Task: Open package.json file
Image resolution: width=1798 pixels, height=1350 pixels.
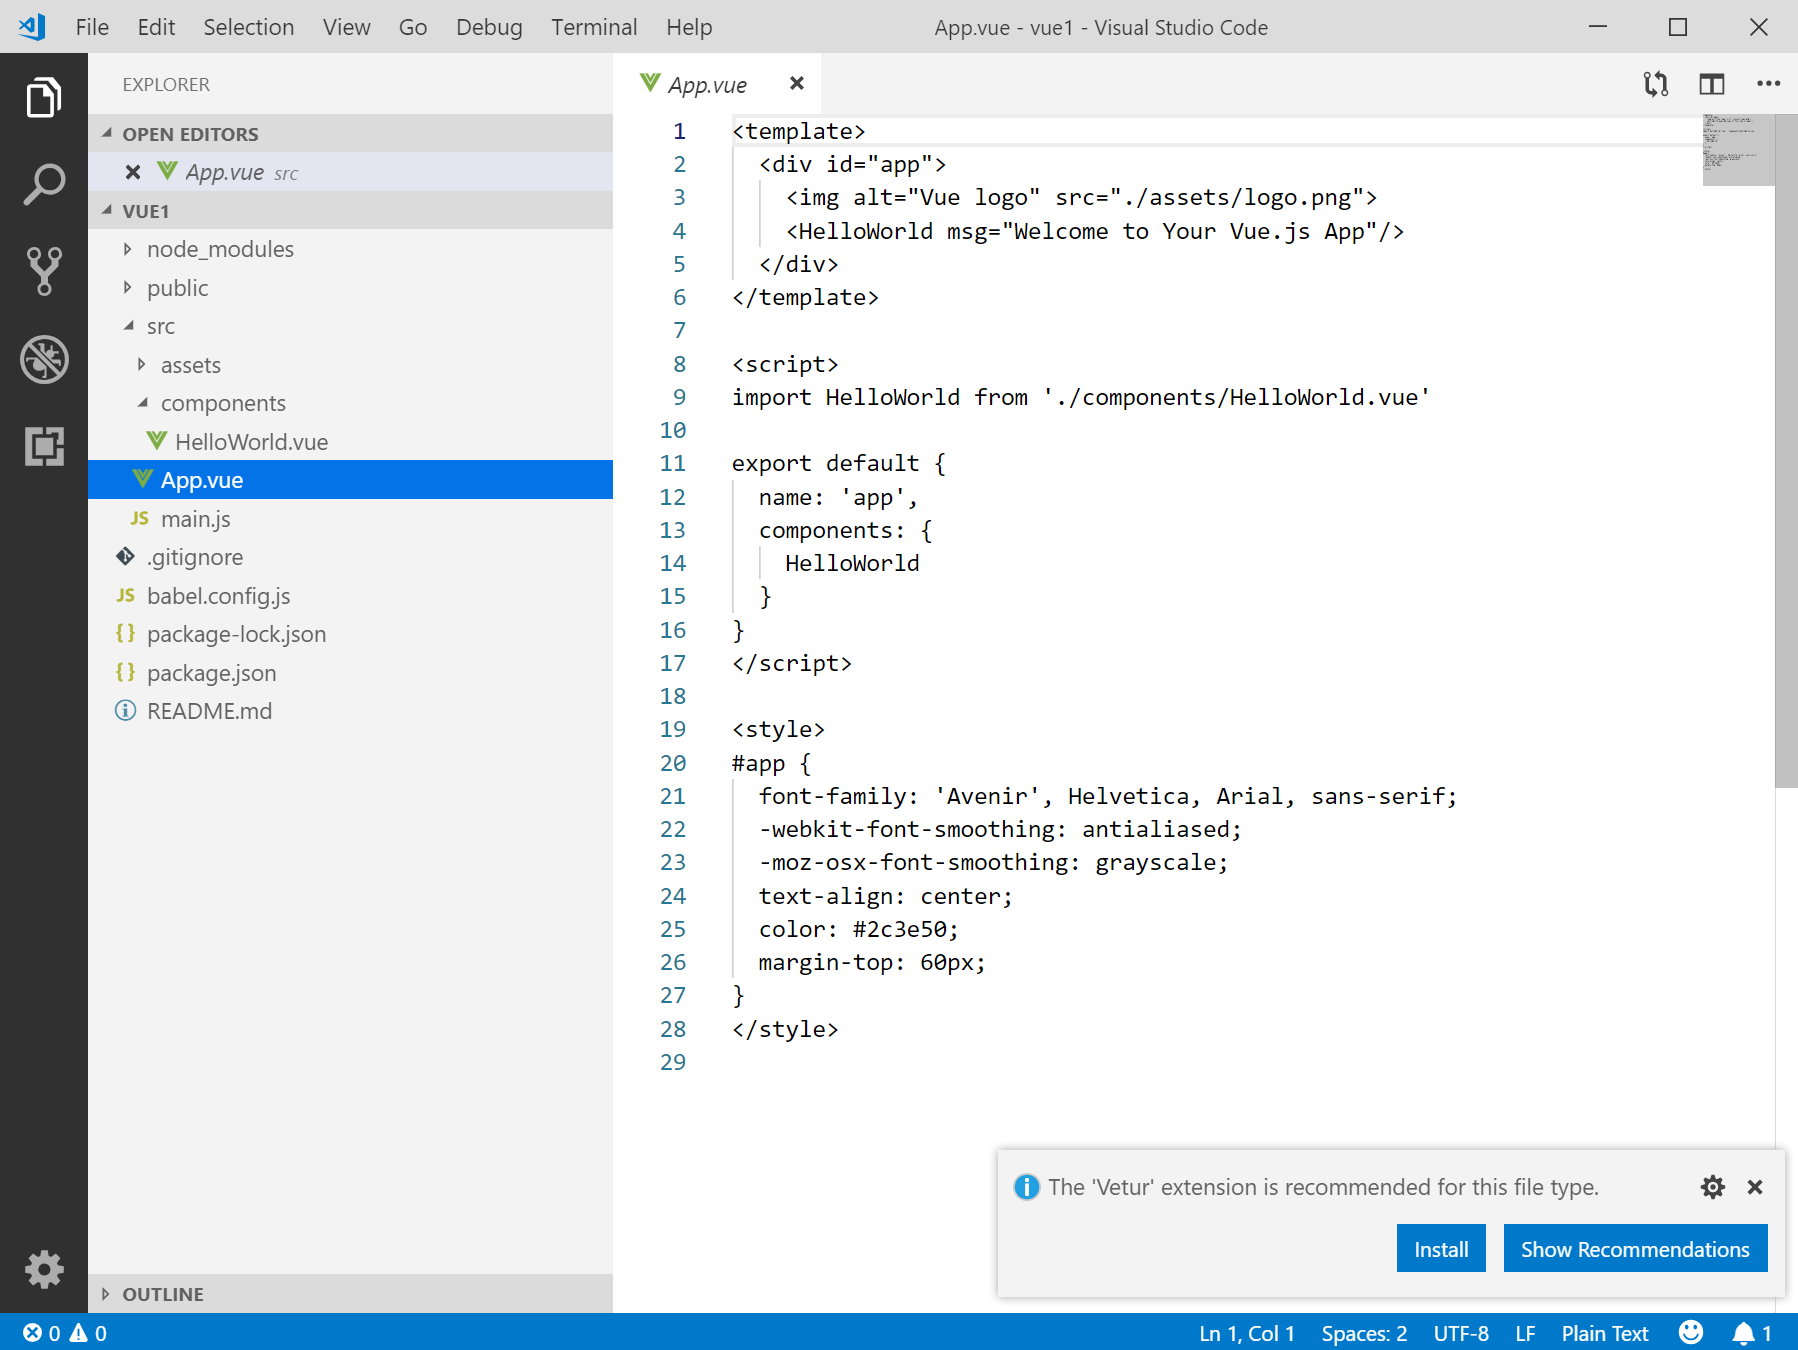Action: click(350, 673)
